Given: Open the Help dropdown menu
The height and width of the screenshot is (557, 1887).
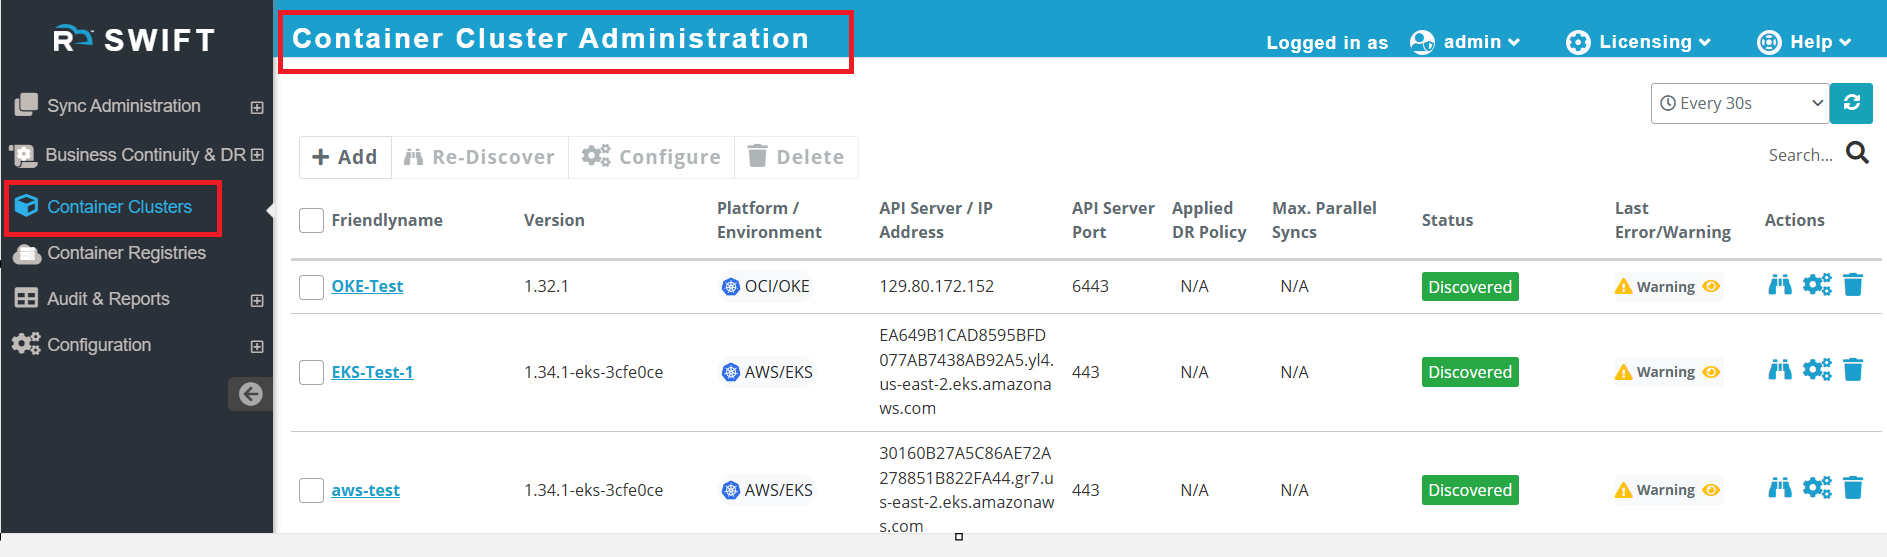Looking at the screenshot, I should pyautogui.click(x=1804, y=42).
